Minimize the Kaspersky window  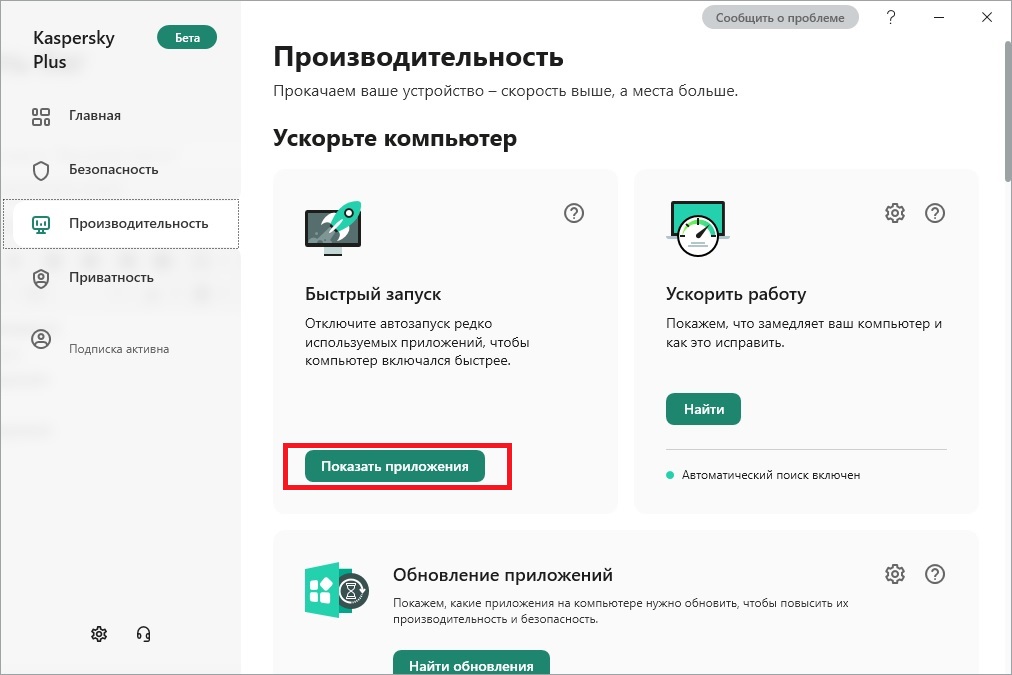click(x=939, y=17)
